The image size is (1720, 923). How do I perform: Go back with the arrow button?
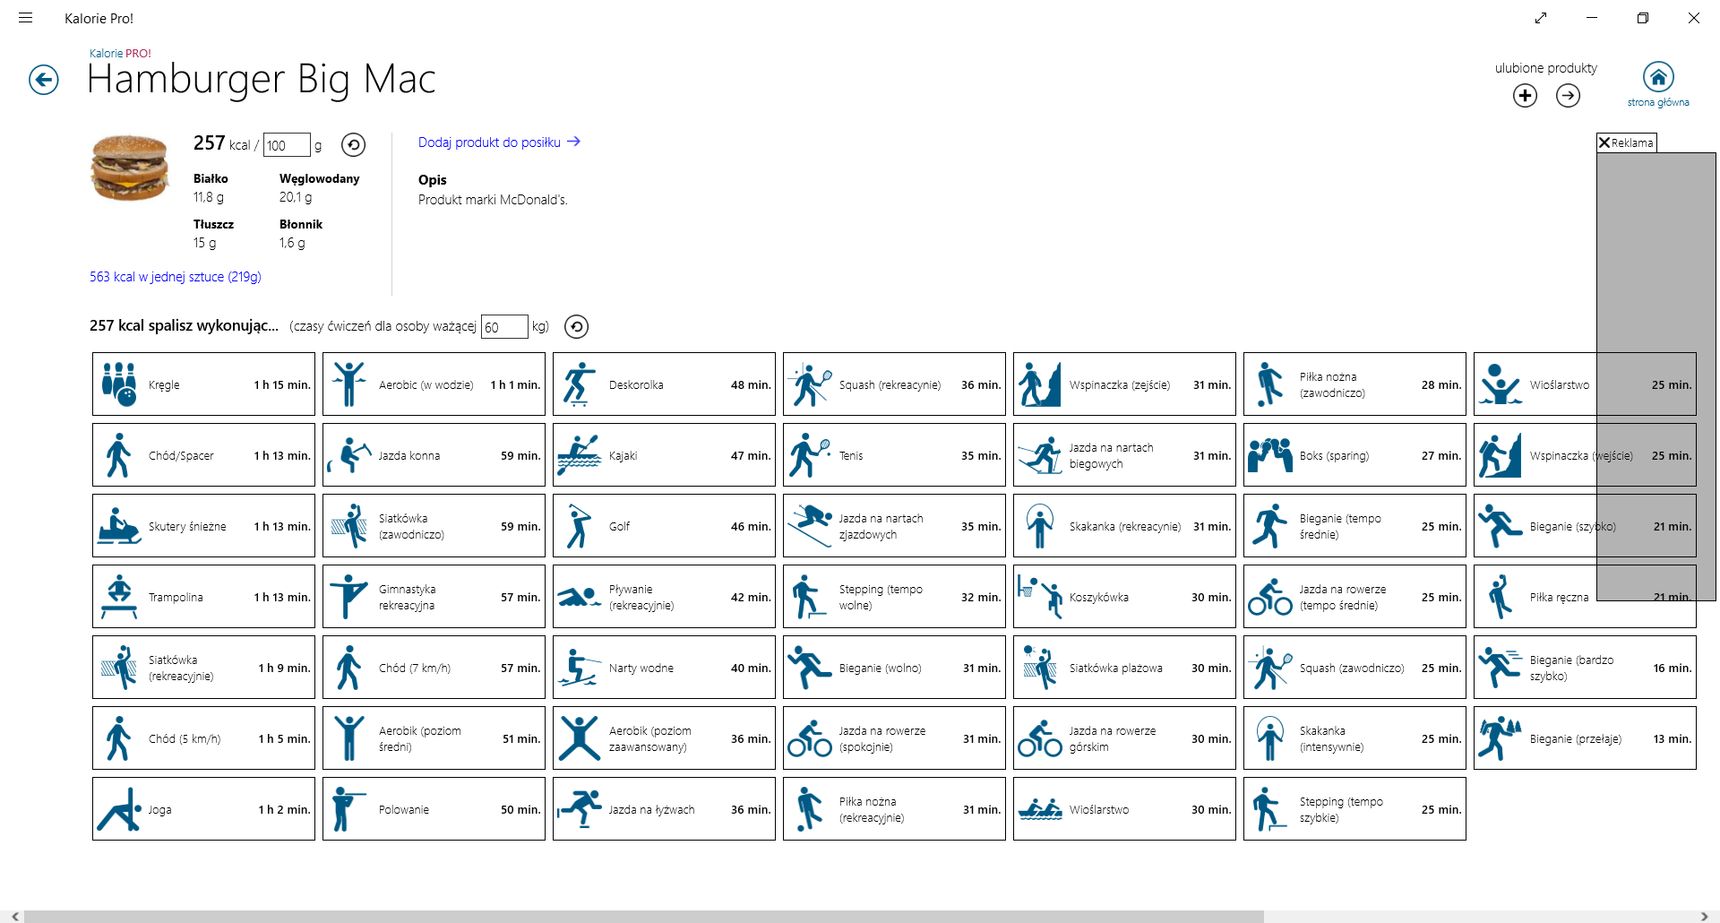pyautogui.click(x=44, y=80)
